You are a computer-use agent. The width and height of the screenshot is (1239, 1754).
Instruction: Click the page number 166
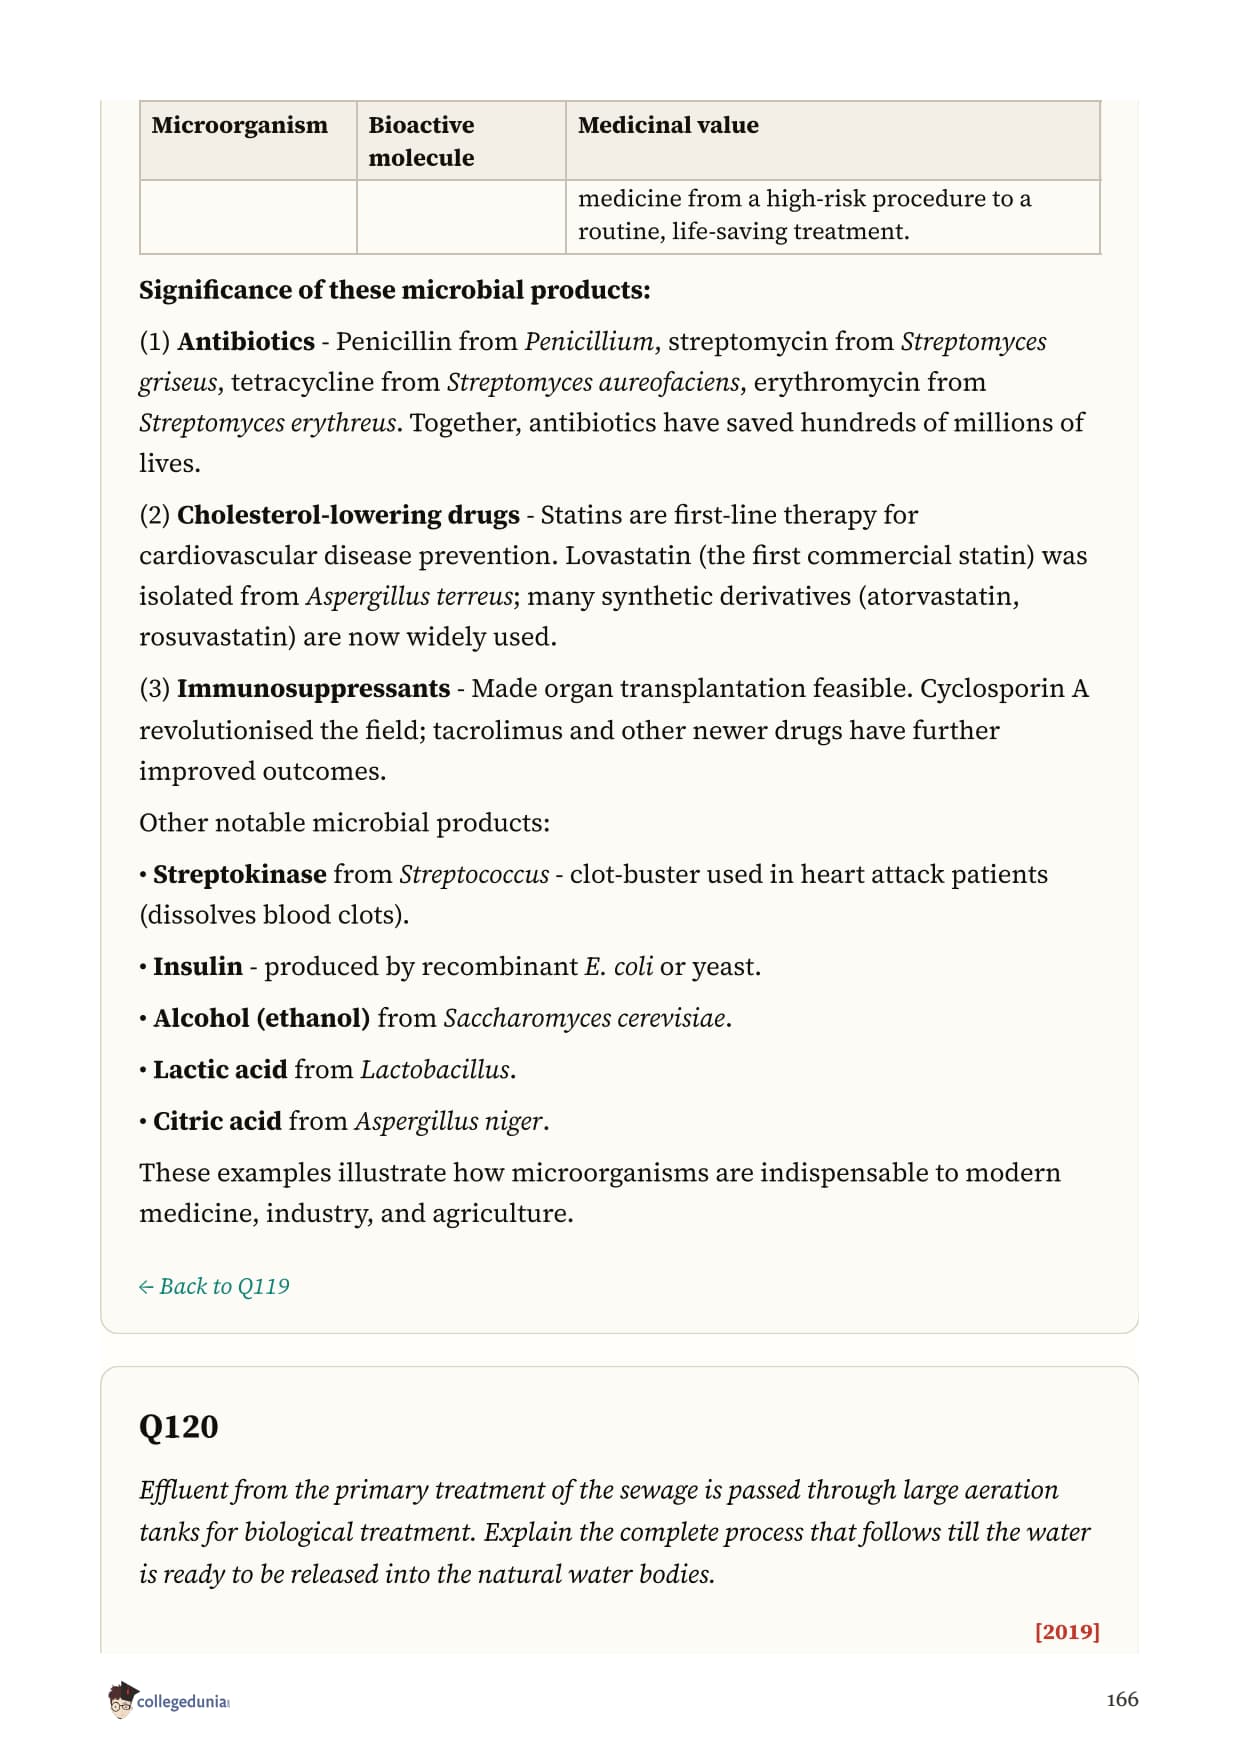pos(1122,1699)
